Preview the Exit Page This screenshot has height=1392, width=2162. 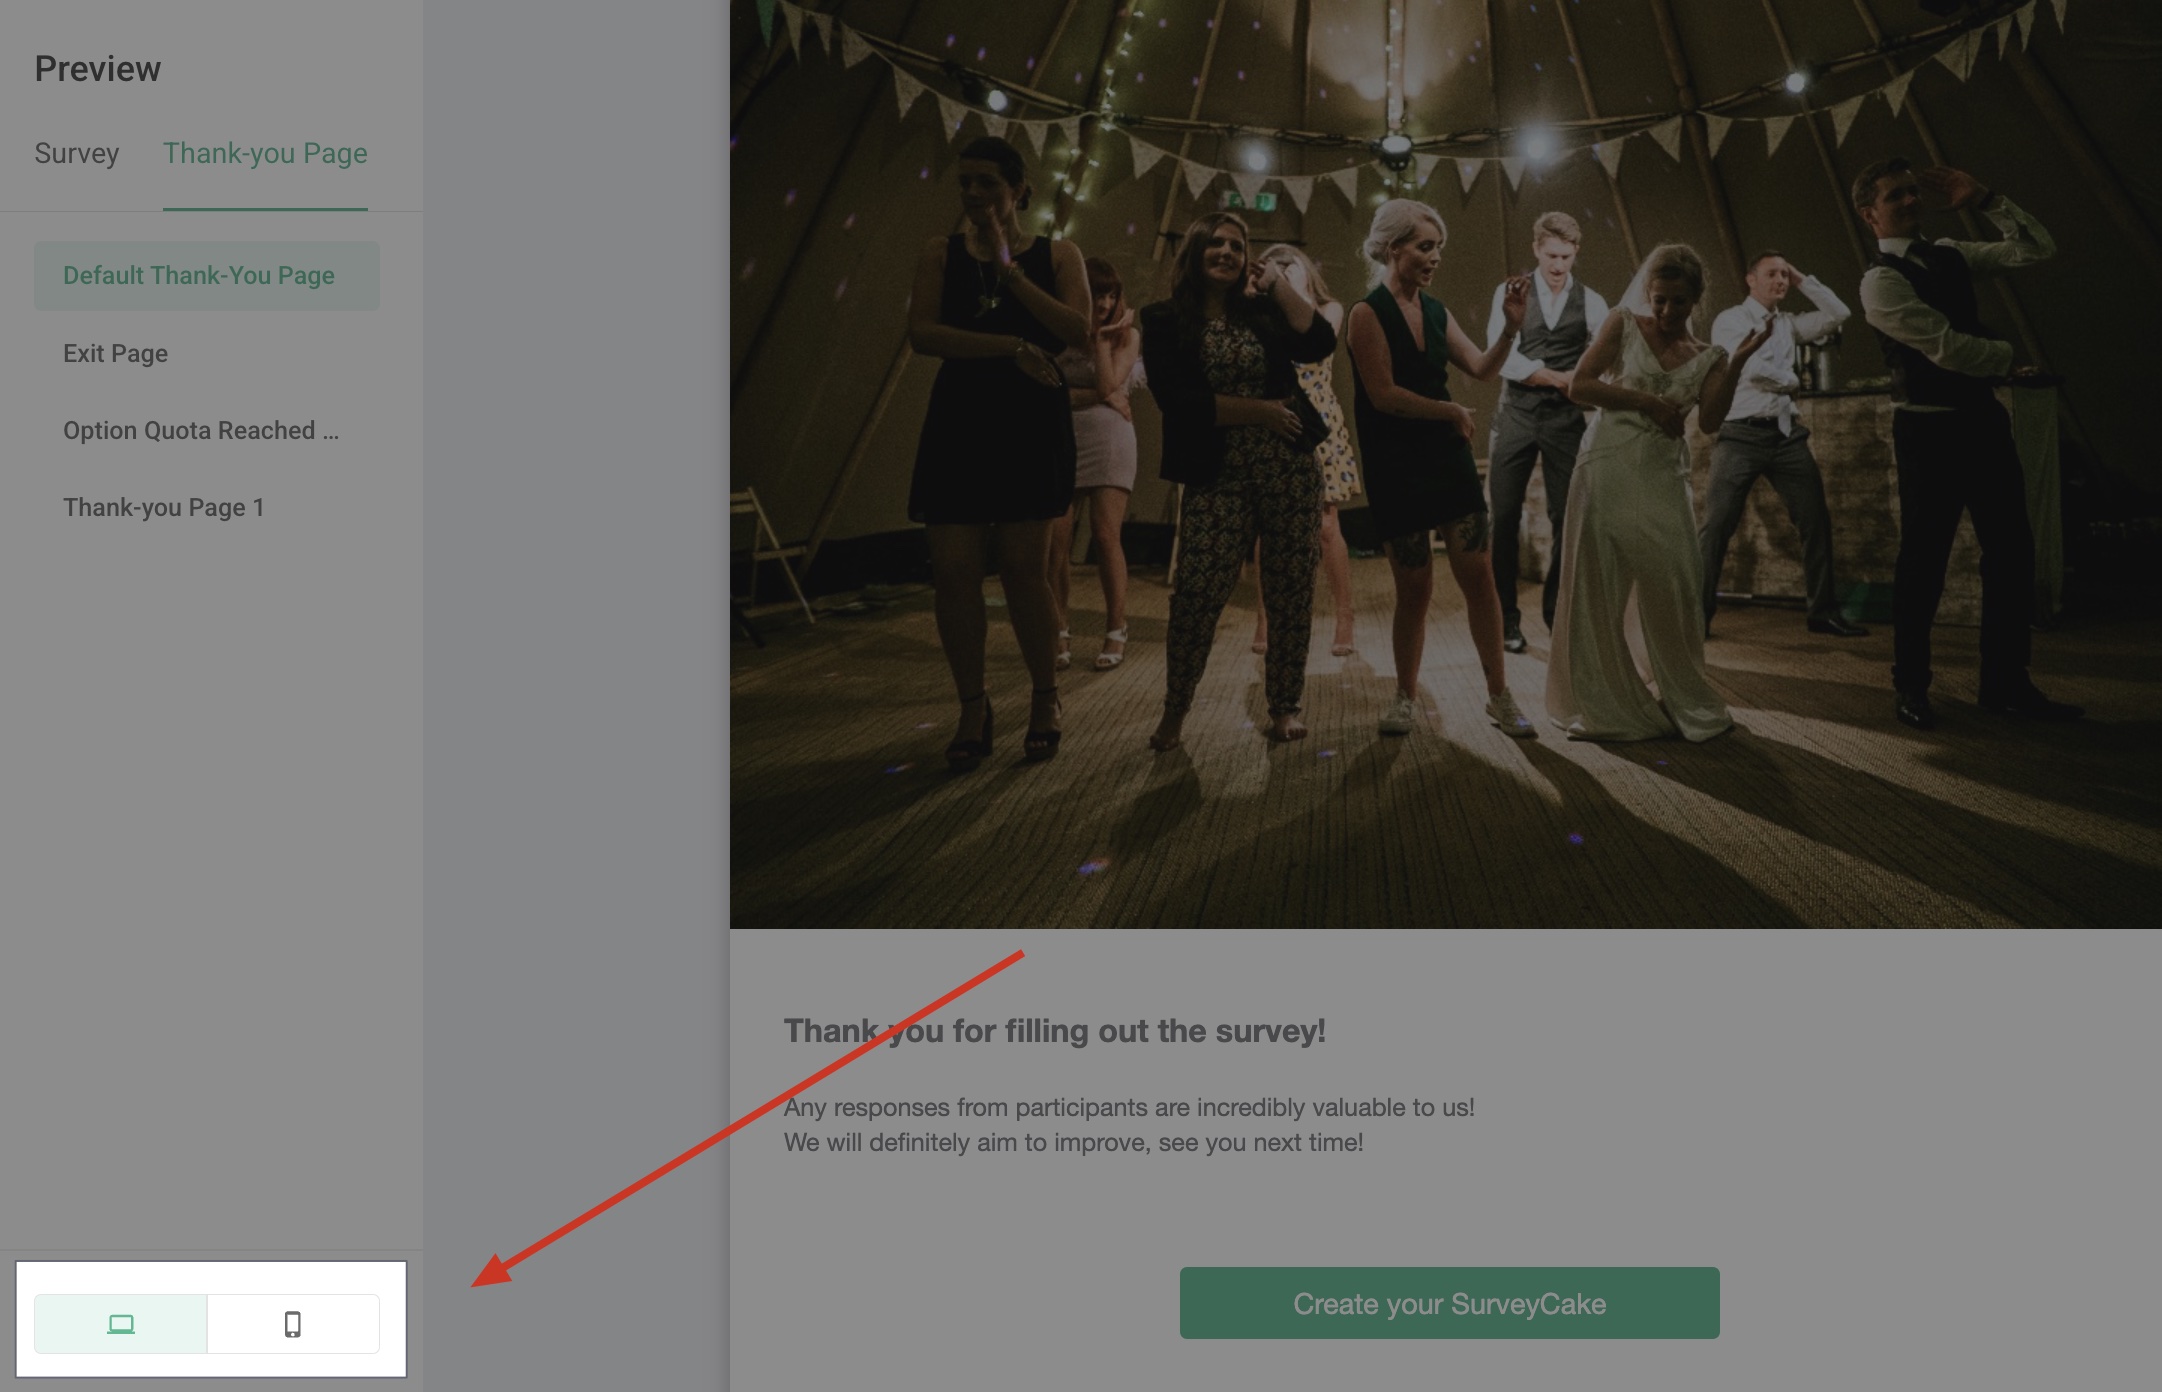coord(115,354)
